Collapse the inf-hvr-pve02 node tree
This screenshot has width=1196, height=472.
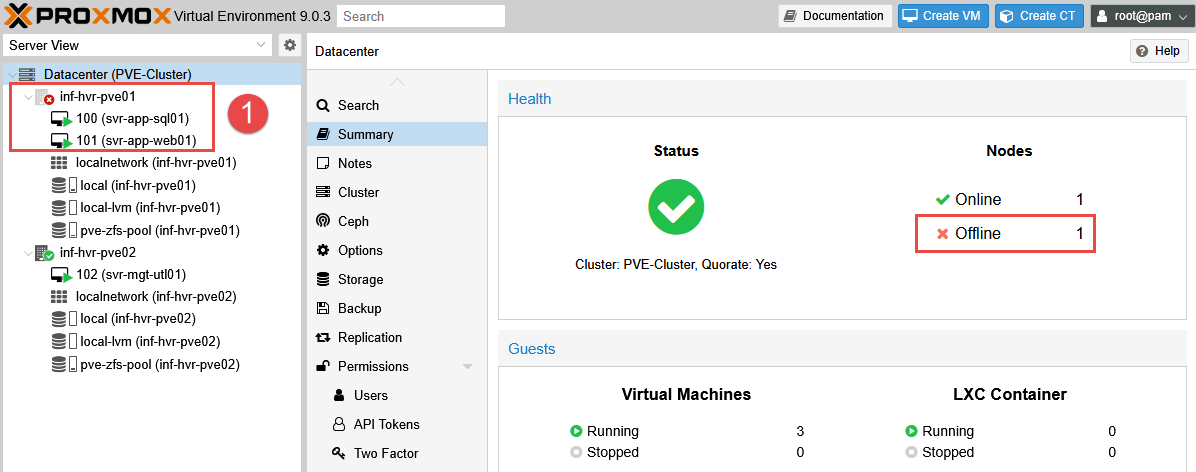(x=26, y=253)
